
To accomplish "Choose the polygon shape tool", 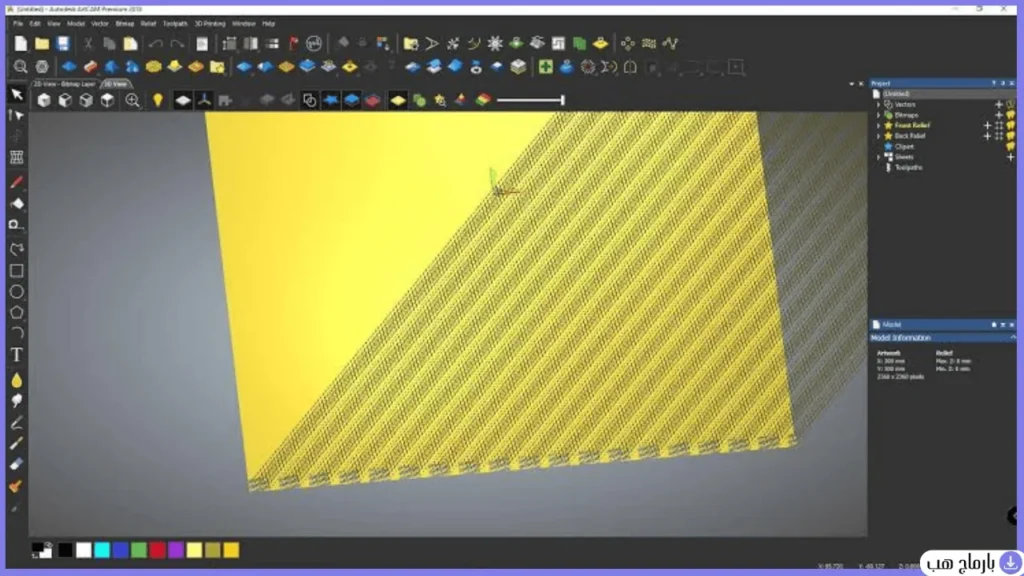I will pos(17,313).
